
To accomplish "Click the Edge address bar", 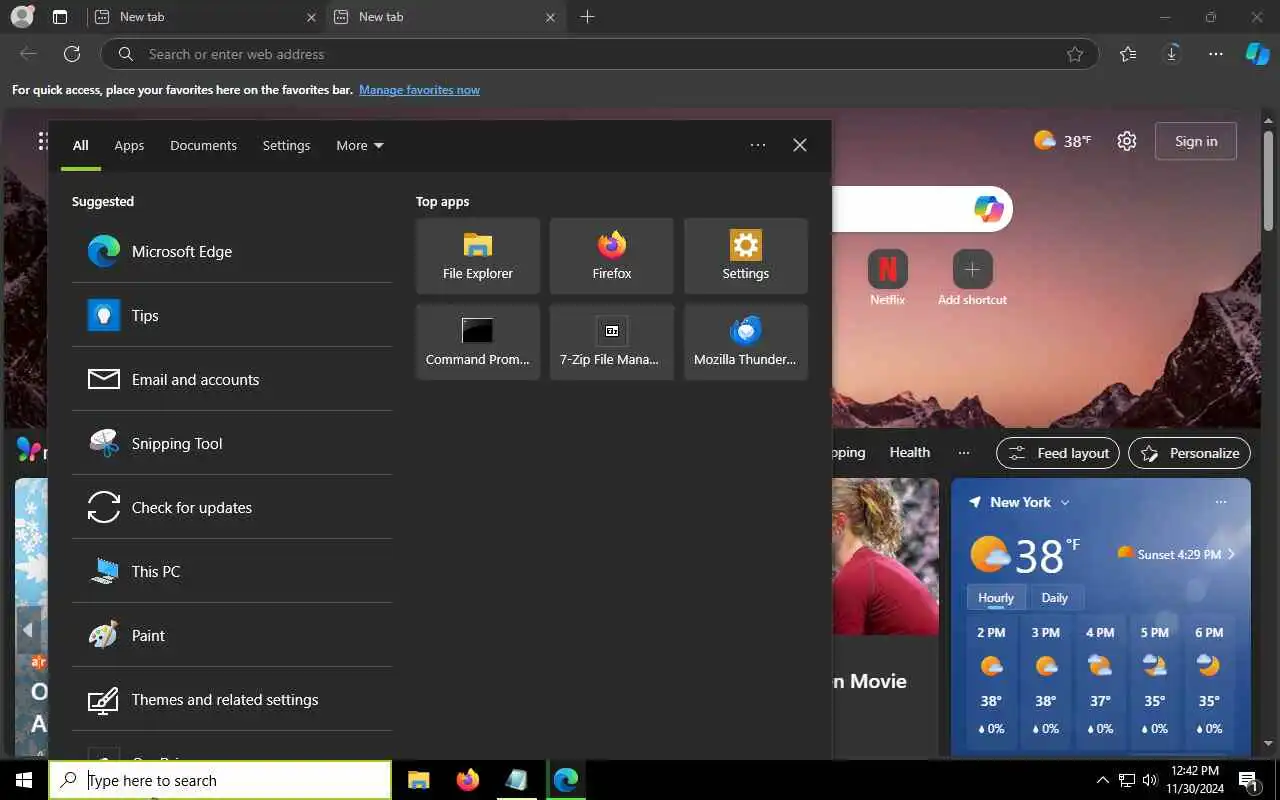I will pos(600,54).
